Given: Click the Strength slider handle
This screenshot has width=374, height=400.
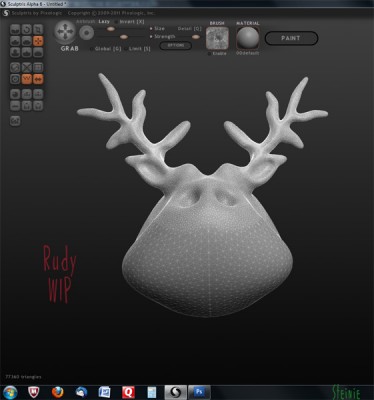Looking at the screenshot, I should (123, 37).
